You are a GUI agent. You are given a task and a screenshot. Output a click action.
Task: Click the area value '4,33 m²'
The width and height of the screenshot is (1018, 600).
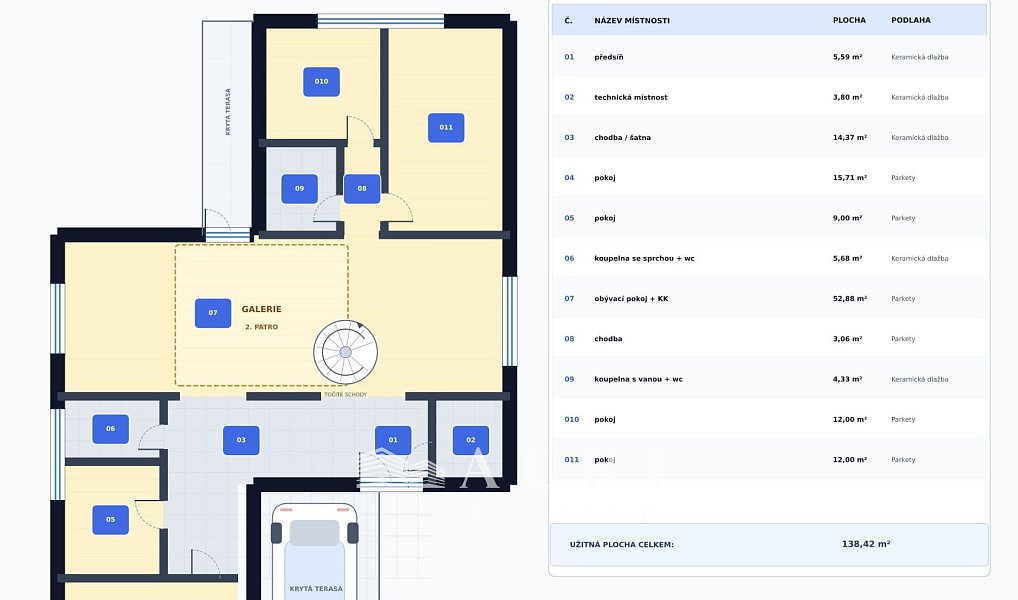[848, 379]
